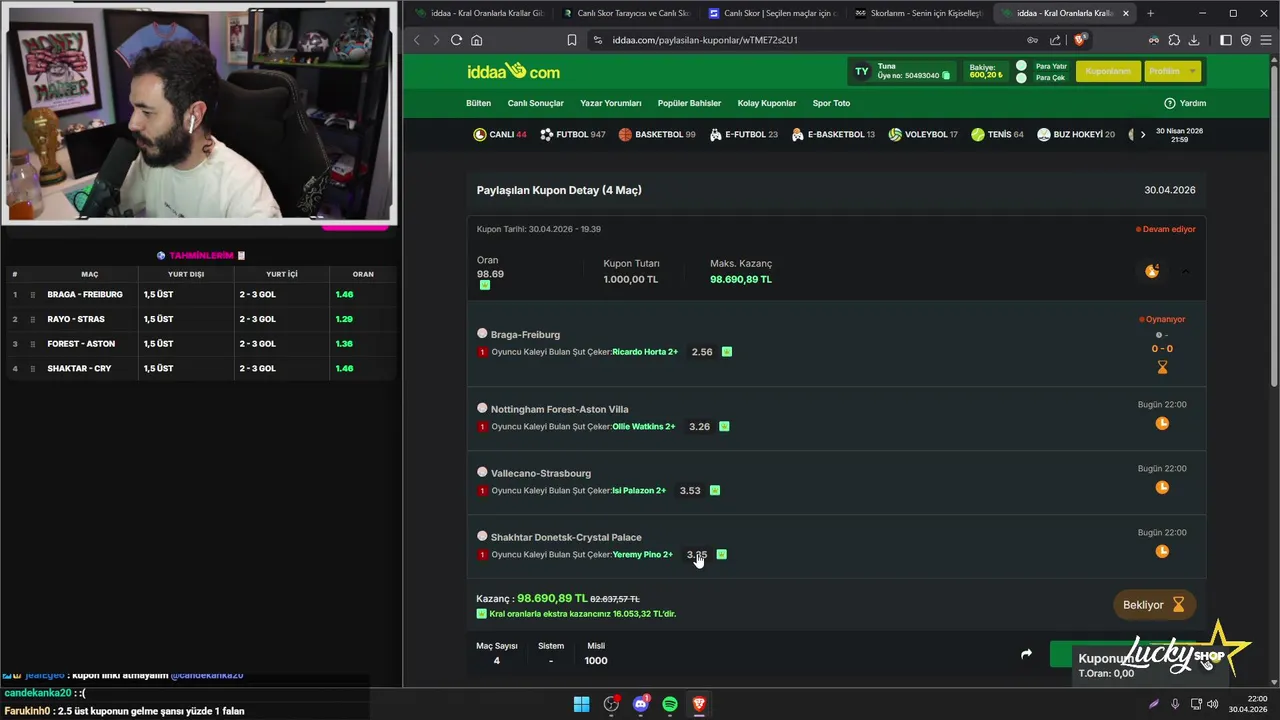Select the E-BASKETBOL 13 category
1280x720 pixels.
pos(833,134)
